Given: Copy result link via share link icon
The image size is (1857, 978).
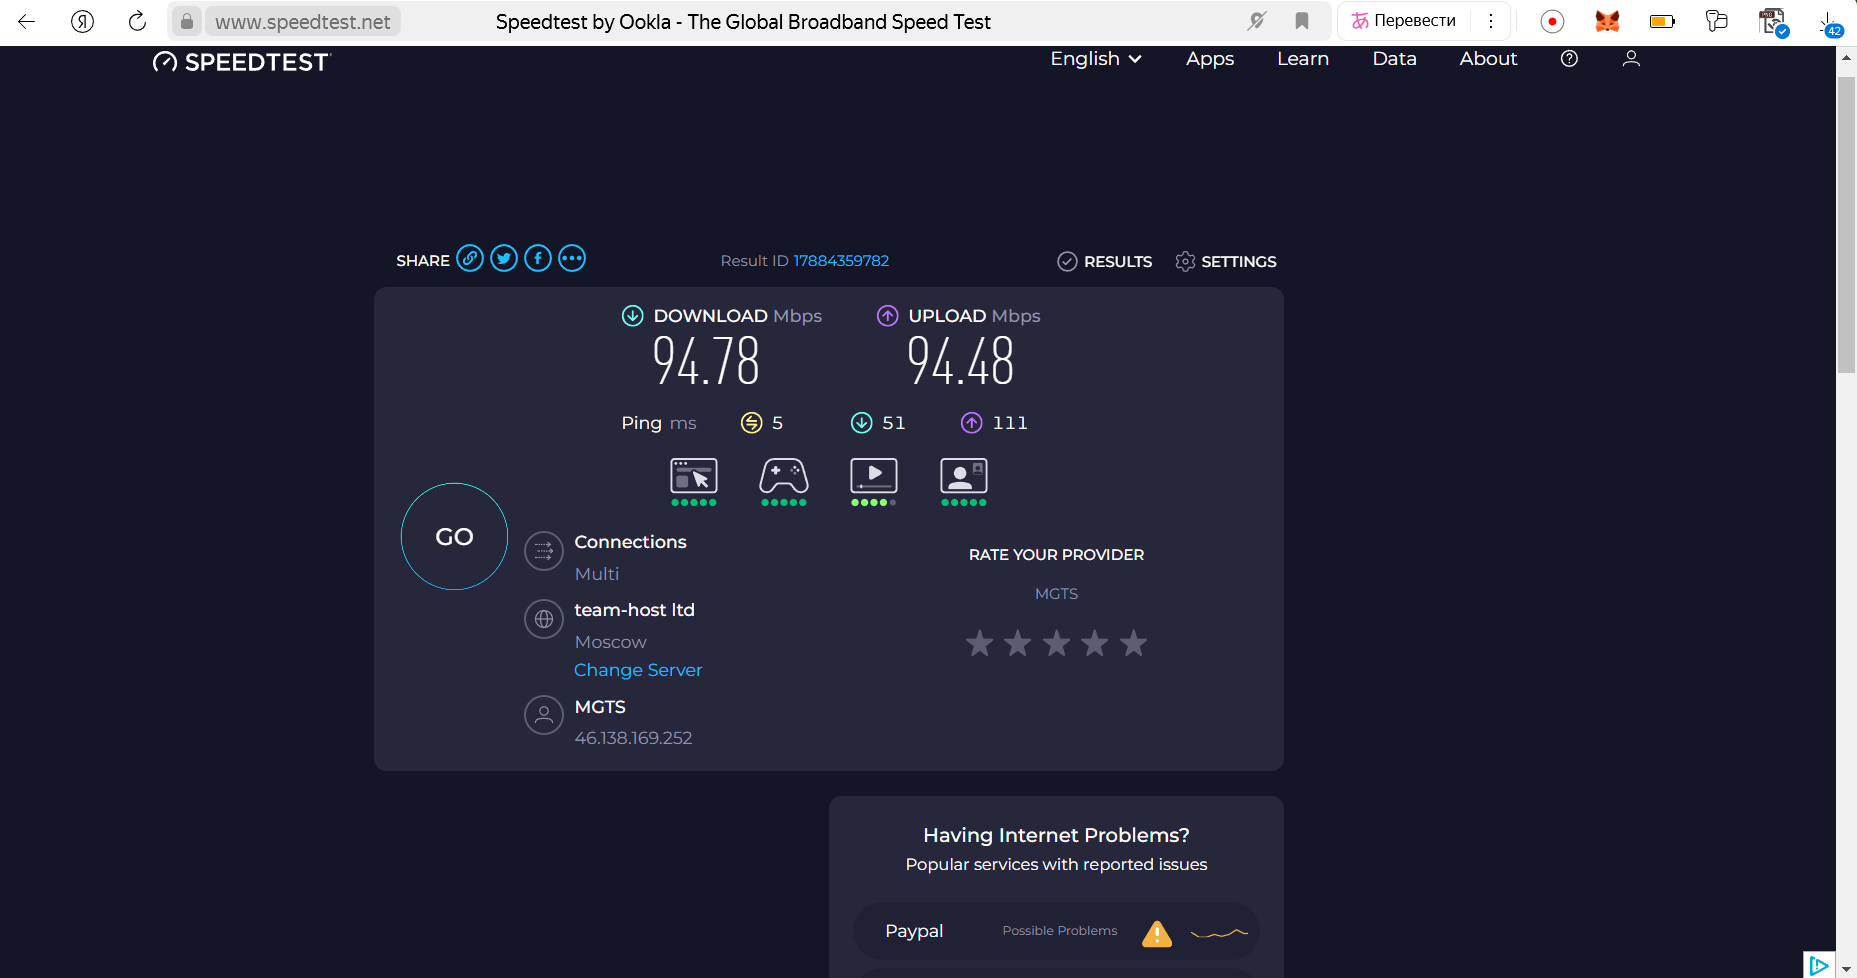Looking at the screenshot, I should pos(470,259).
